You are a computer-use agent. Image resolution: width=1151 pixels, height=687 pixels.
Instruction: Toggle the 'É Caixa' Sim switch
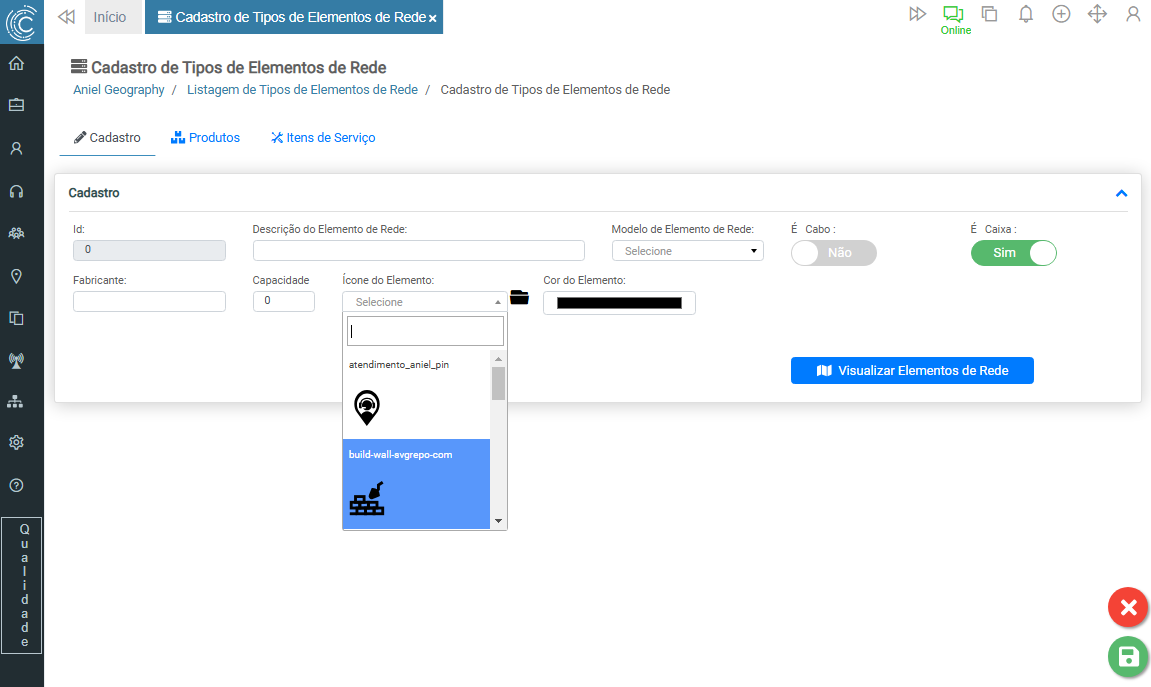tap(1013, 253)
